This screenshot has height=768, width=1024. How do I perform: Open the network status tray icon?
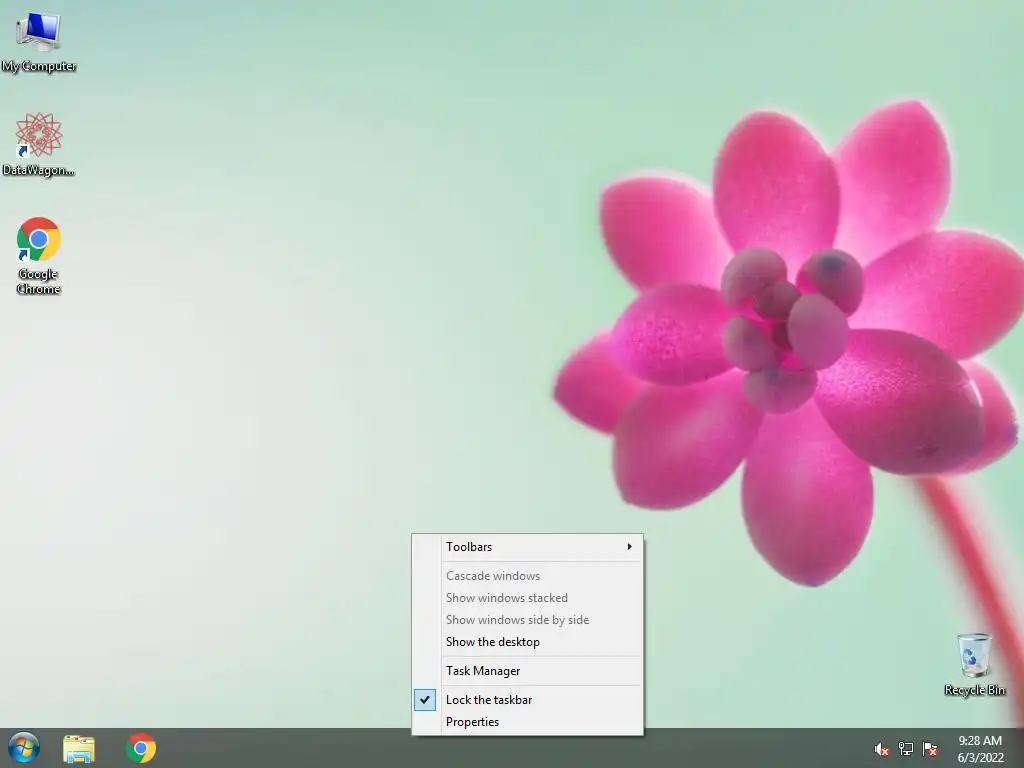coord(906,749)
